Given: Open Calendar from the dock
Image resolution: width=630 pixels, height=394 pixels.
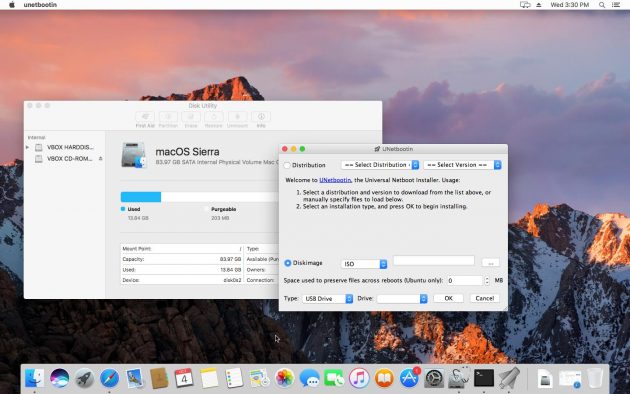Looking at the screenshot, I should [x=184, y=378].
